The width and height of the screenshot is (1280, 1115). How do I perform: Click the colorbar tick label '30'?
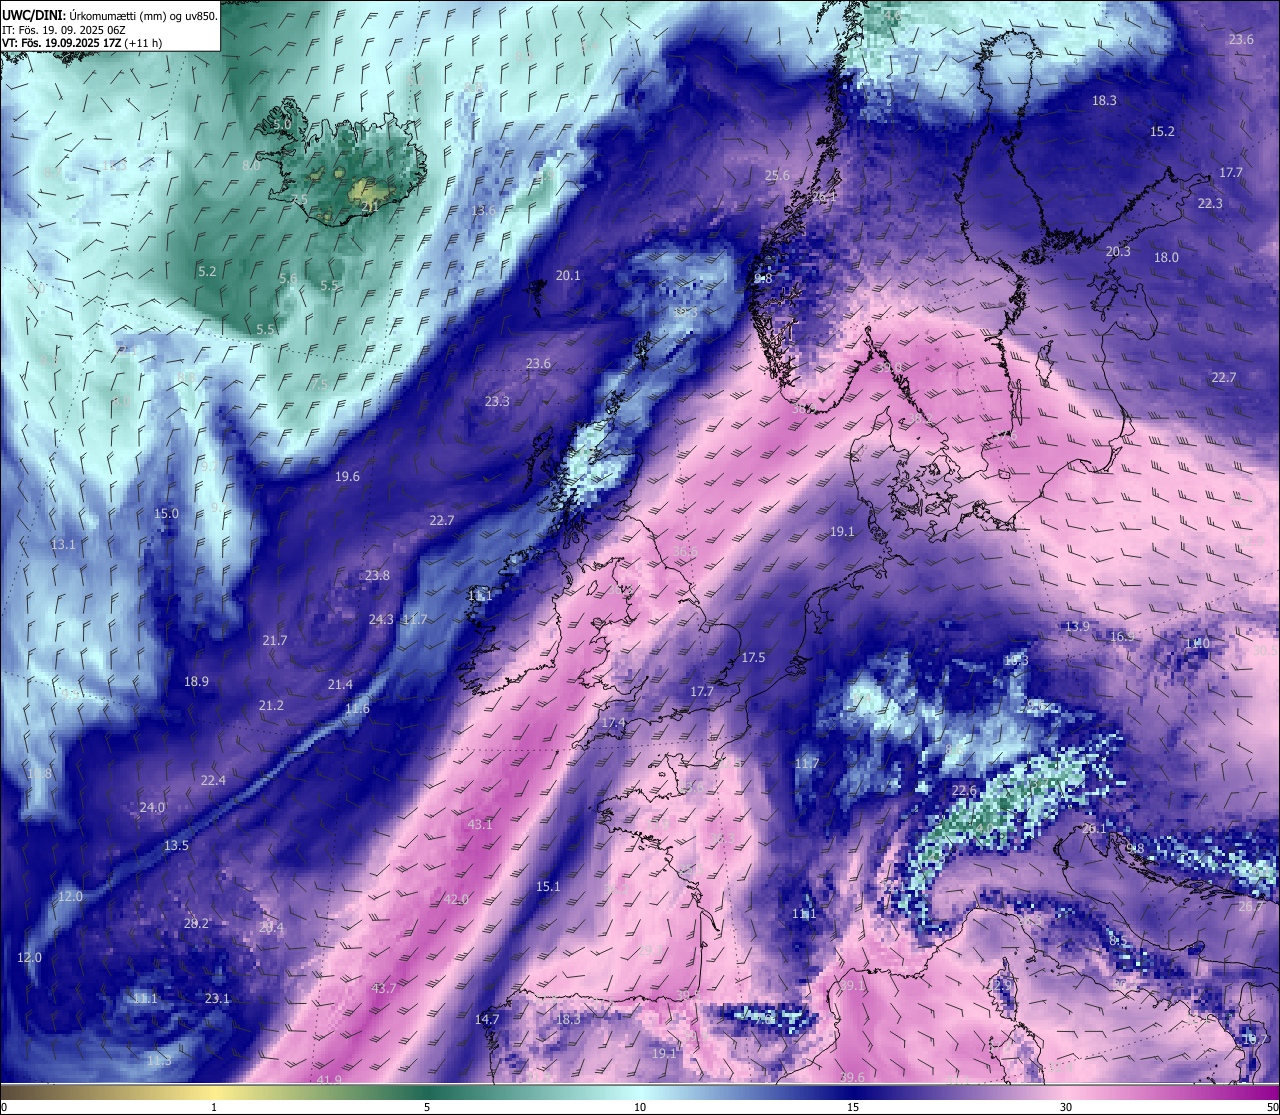coord(1066,1107)
